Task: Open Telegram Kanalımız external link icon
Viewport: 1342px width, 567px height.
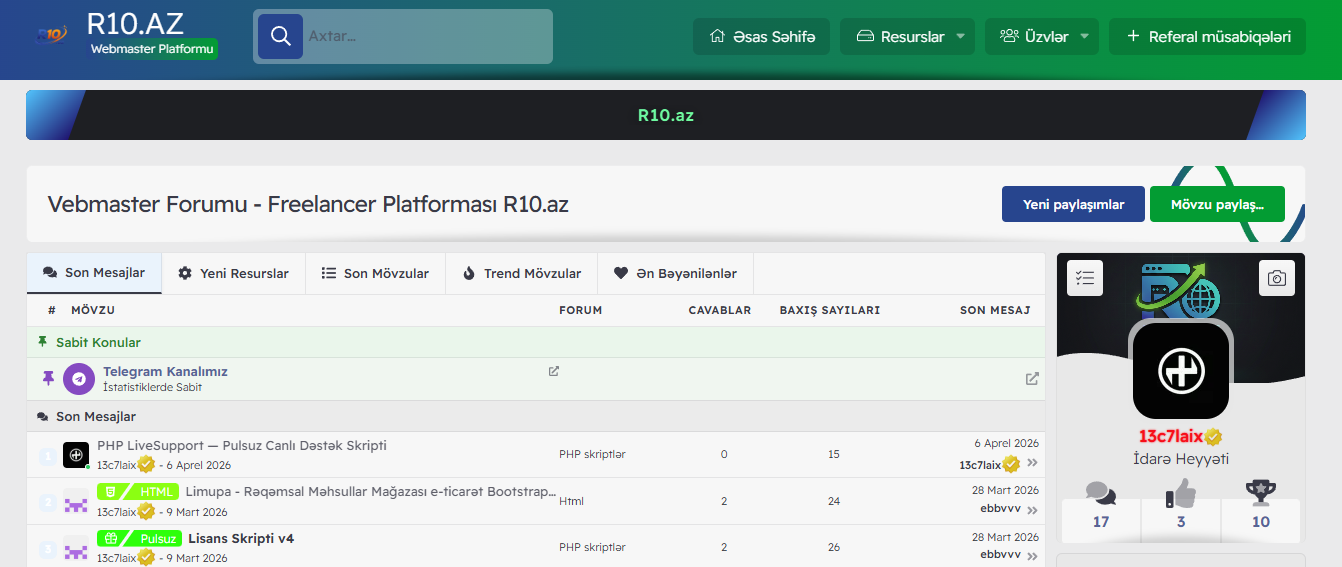Action: pyautogui.click(x=554, y=371)
